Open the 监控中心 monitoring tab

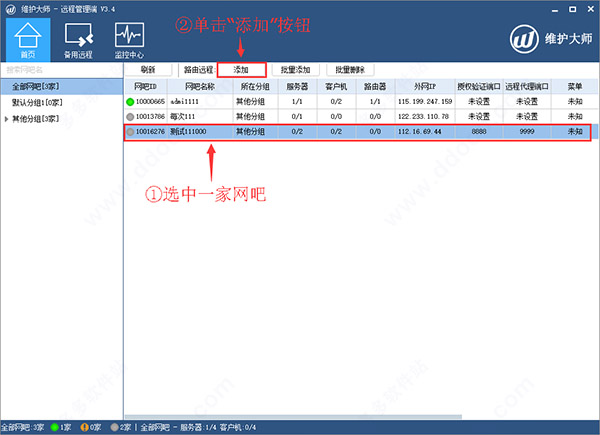click(129, 40)
